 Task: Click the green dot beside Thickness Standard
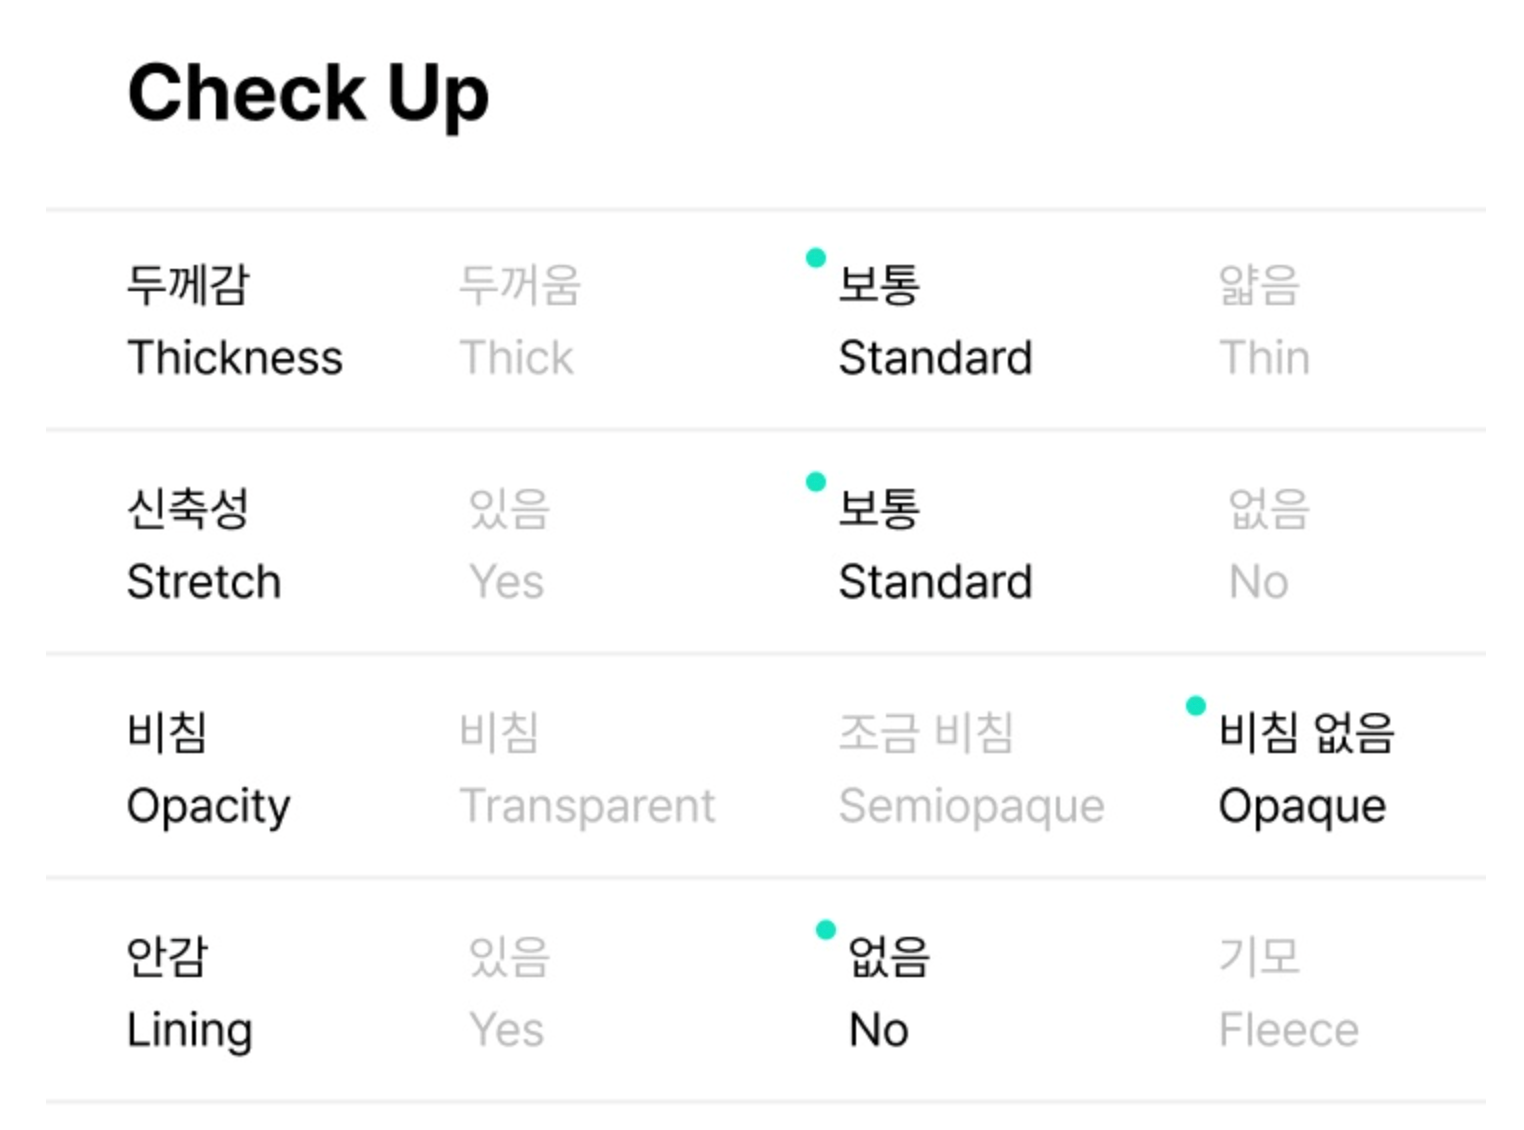click(x=816, y=258)
